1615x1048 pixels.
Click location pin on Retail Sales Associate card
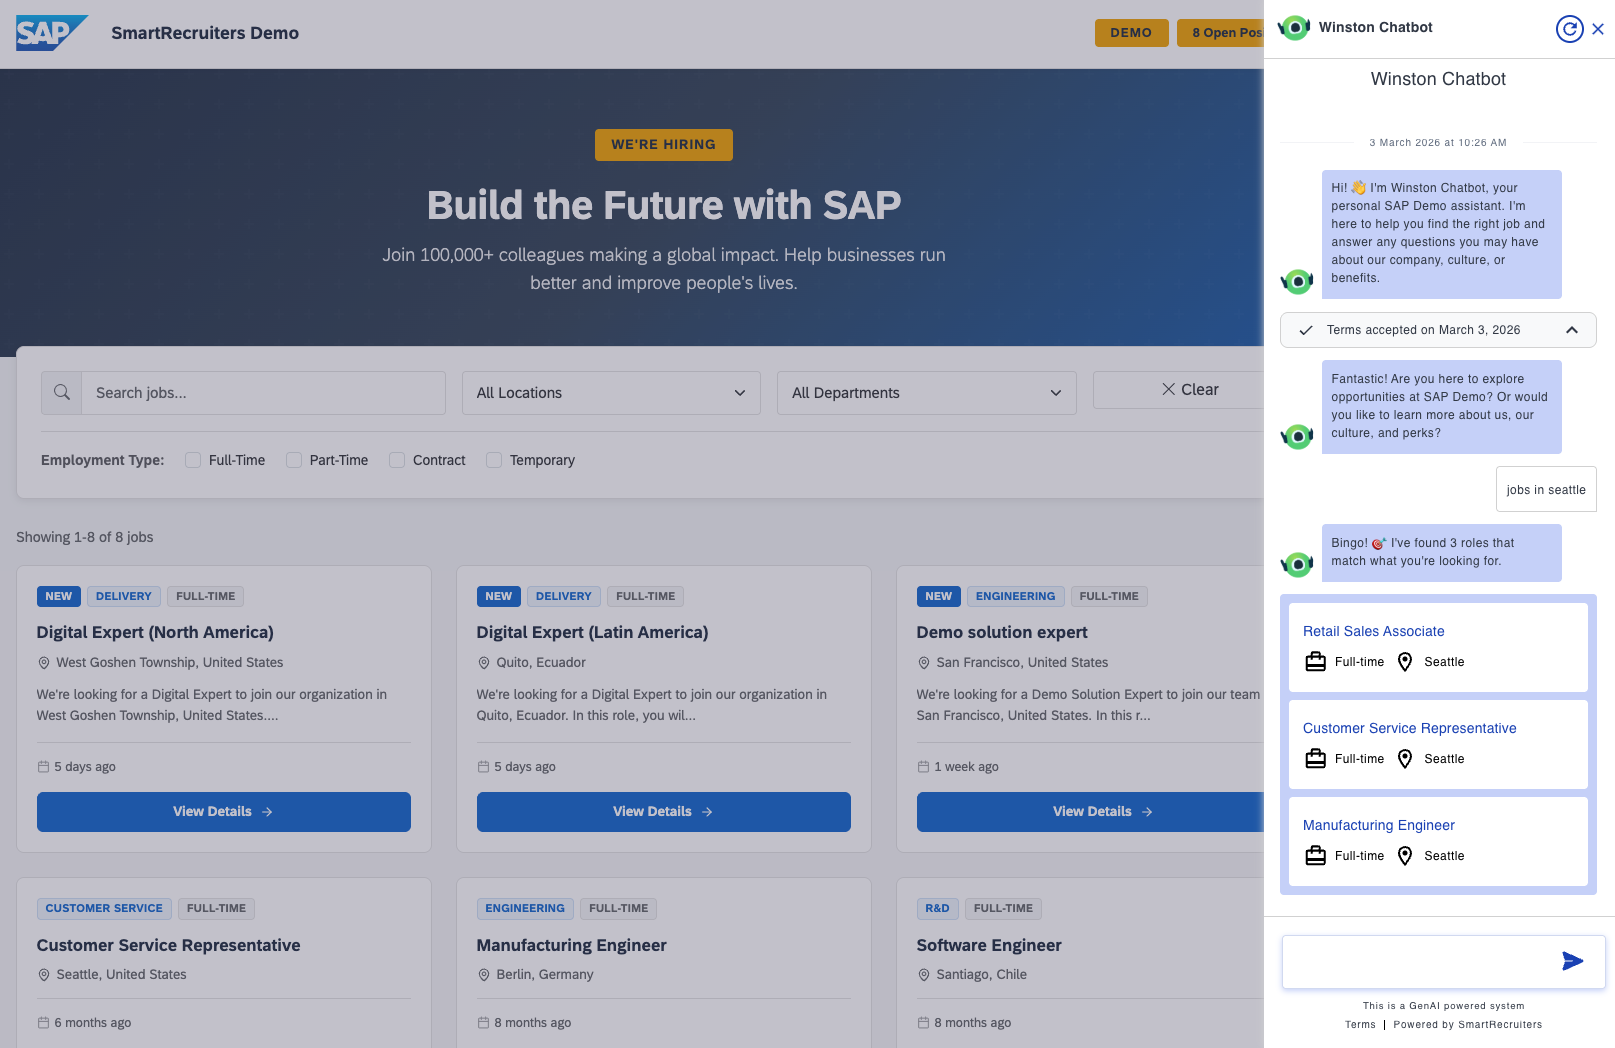(x=1405, y=662)
